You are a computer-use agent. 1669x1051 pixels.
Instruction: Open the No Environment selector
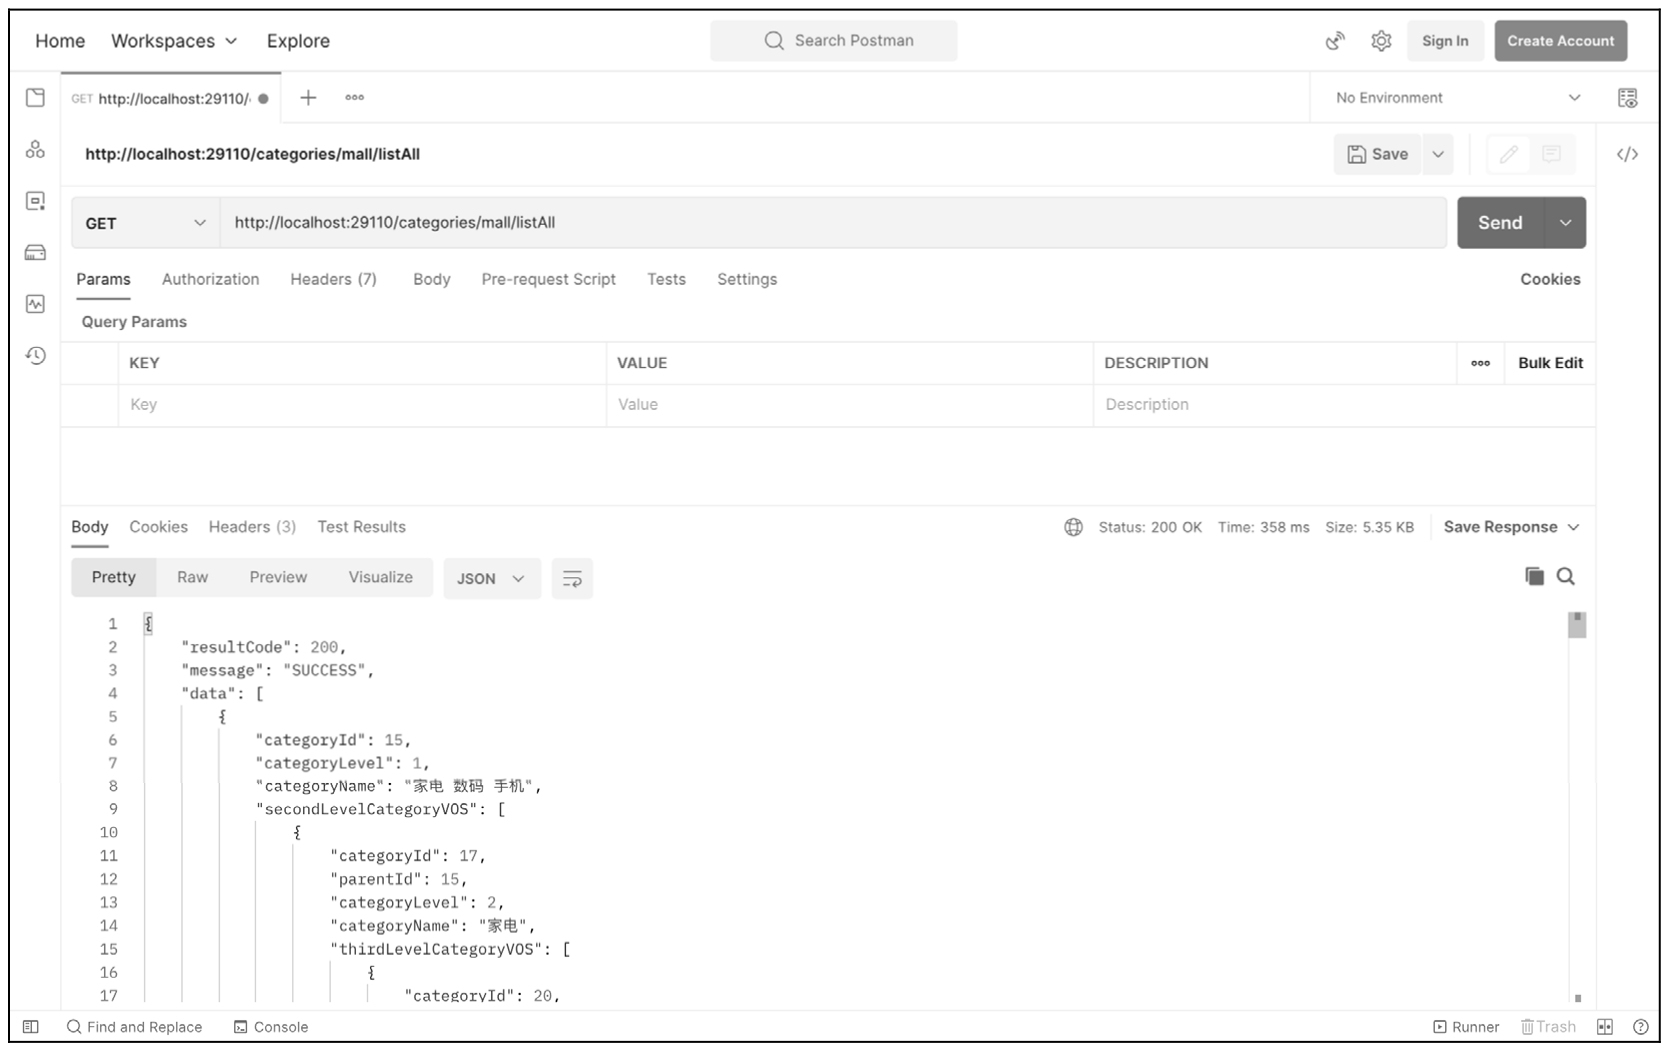tap(1457, 98)
